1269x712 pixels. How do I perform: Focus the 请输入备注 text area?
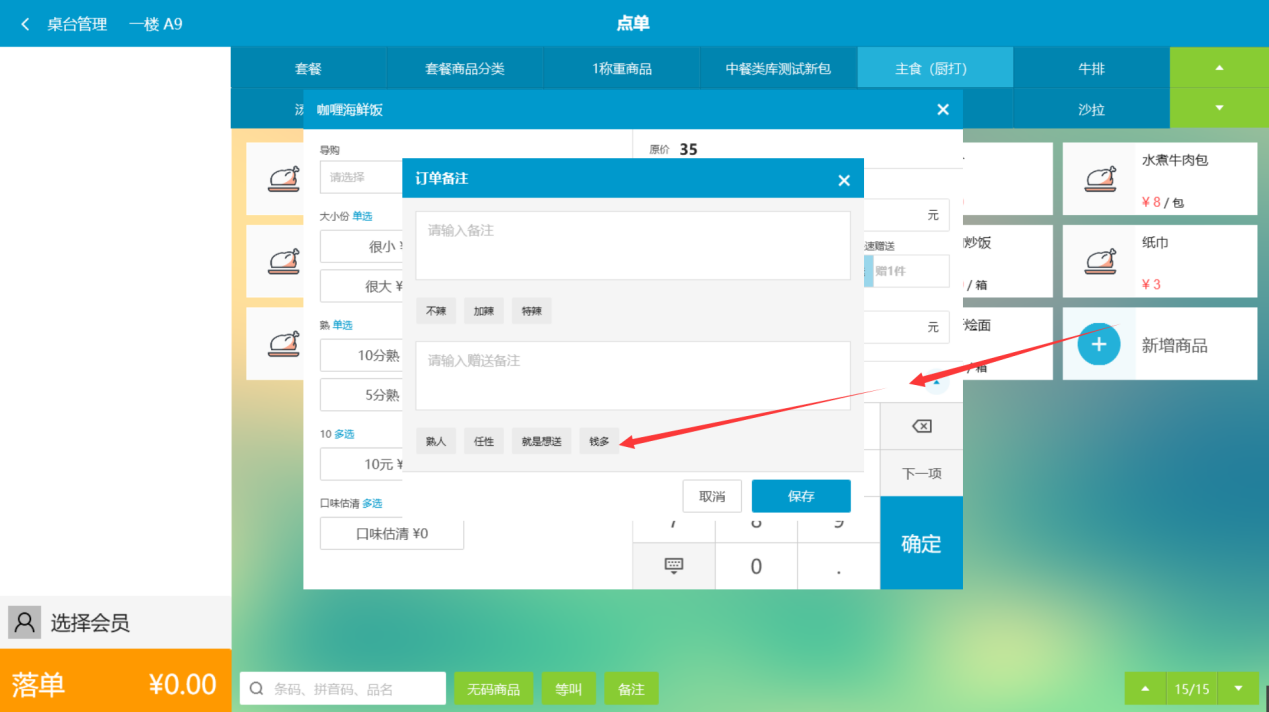[x=633, y=245]
